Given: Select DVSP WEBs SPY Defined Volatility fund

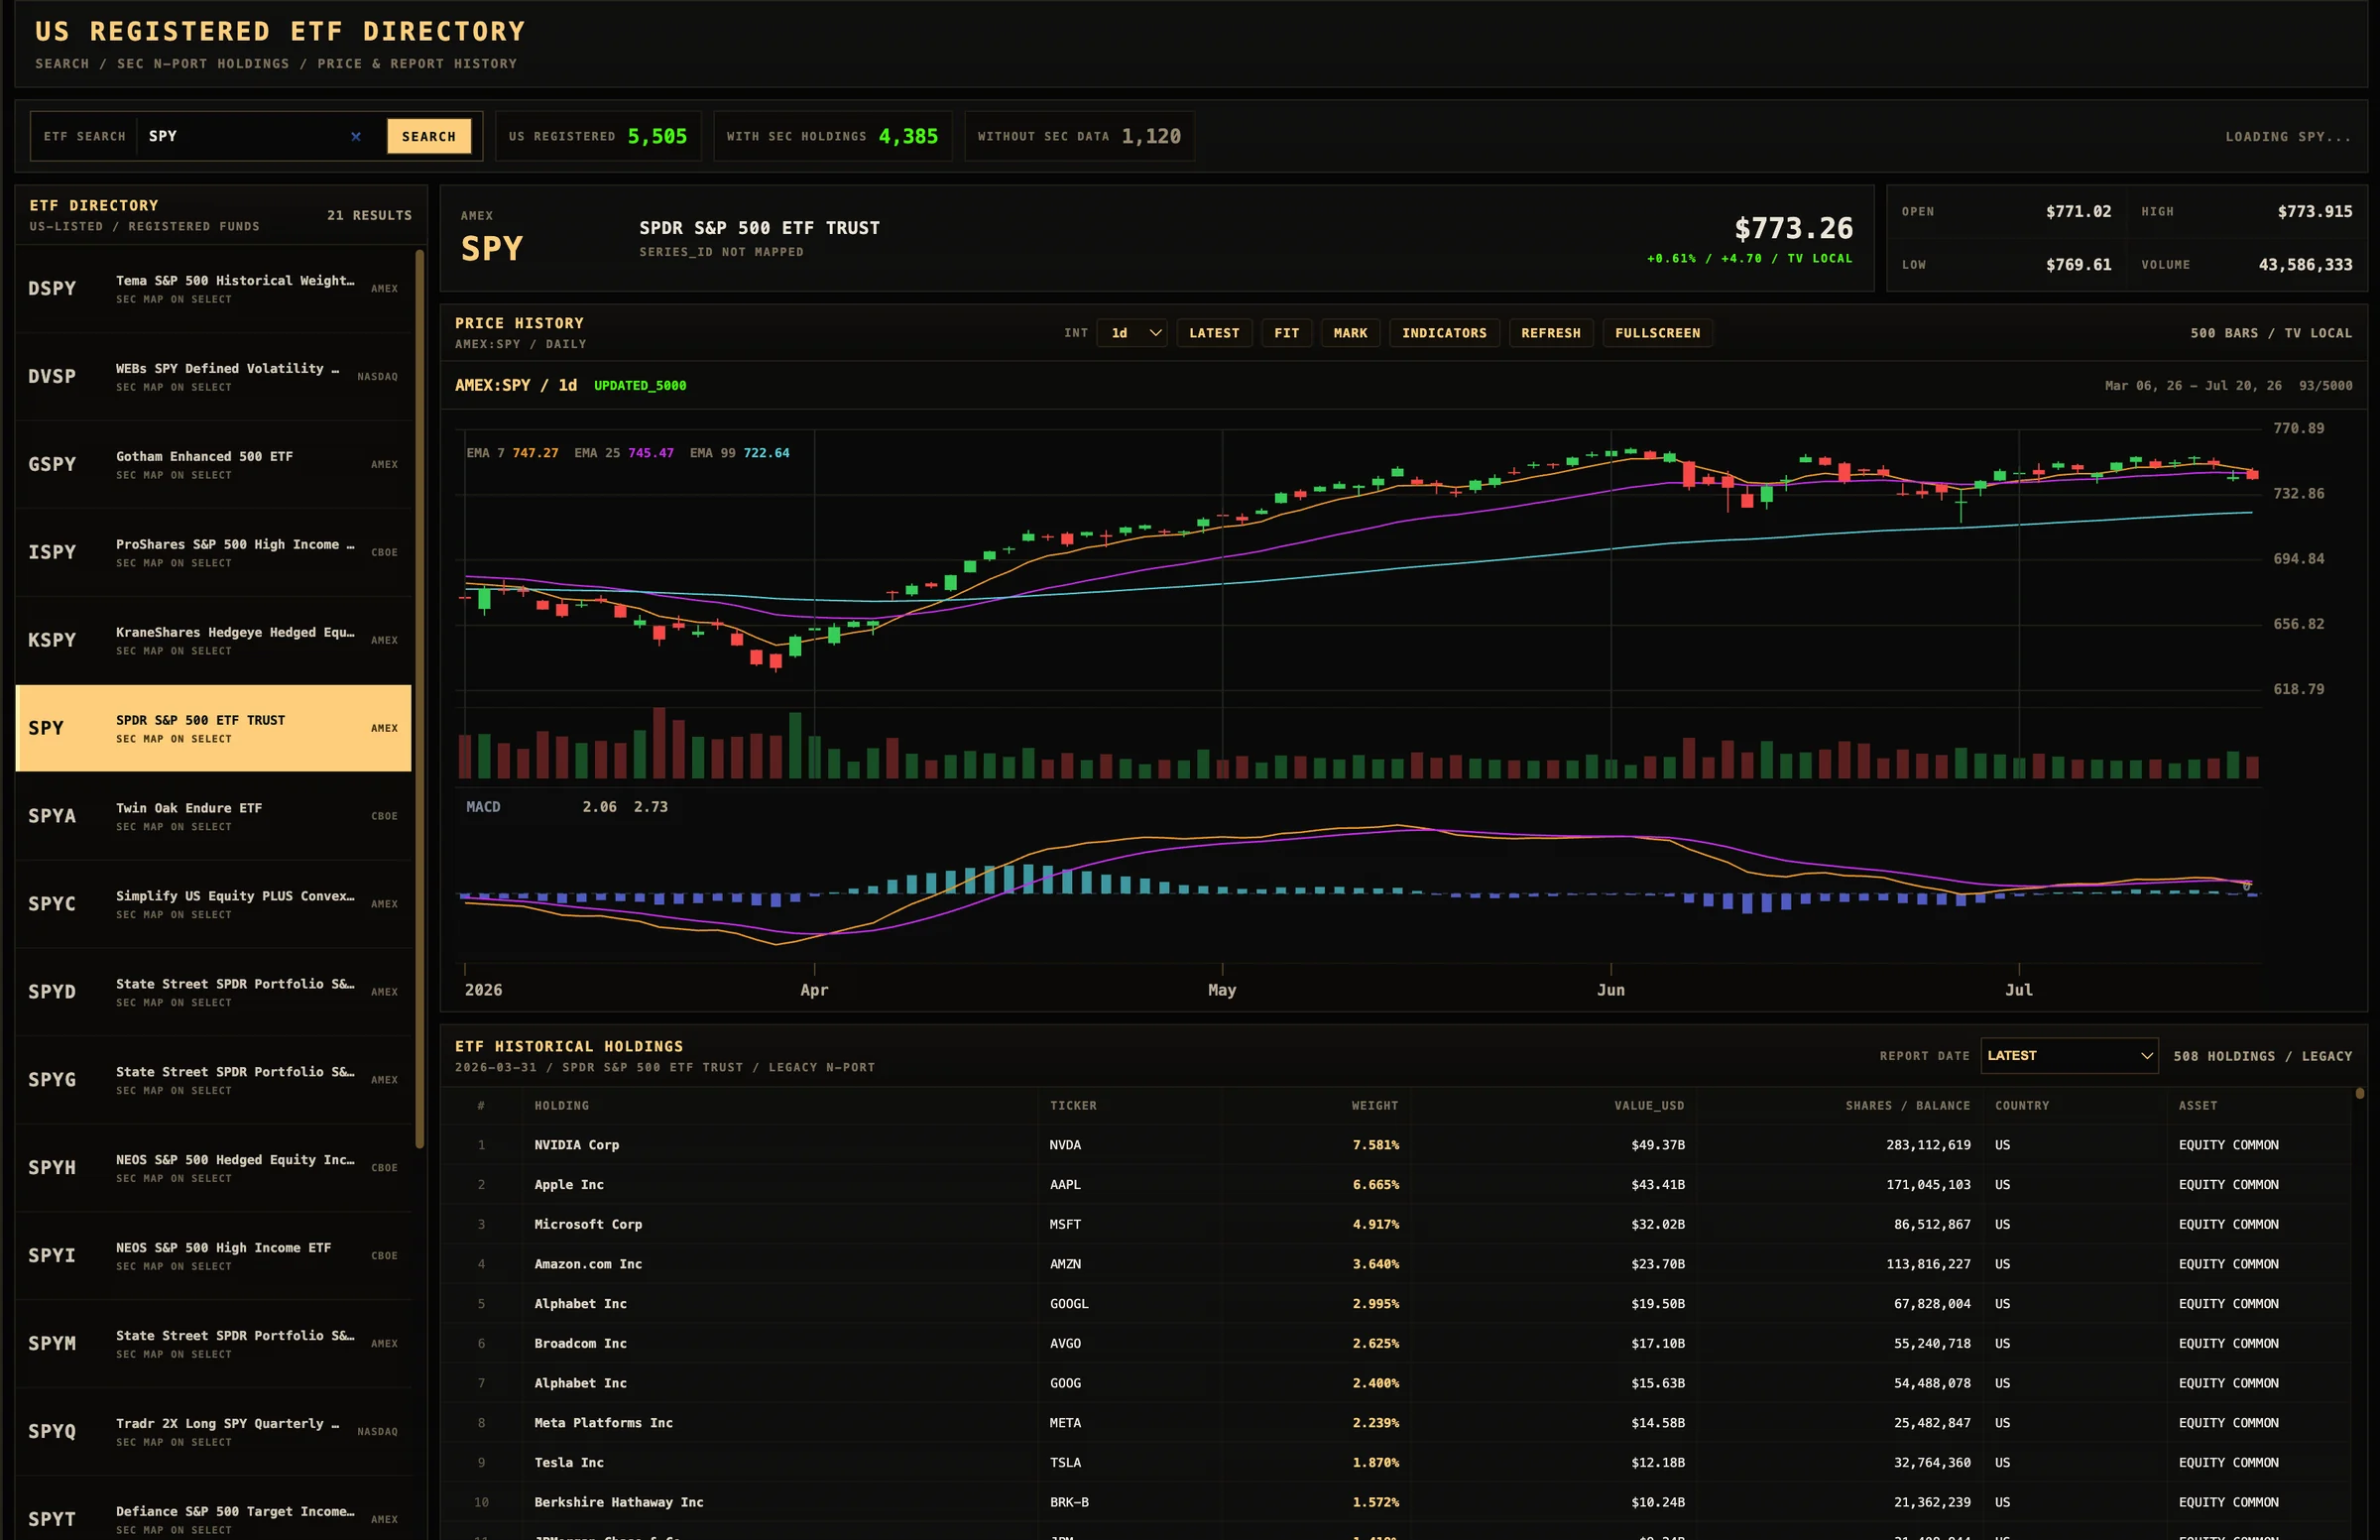Looking at the screenshot, I should [x=213, y=377].
